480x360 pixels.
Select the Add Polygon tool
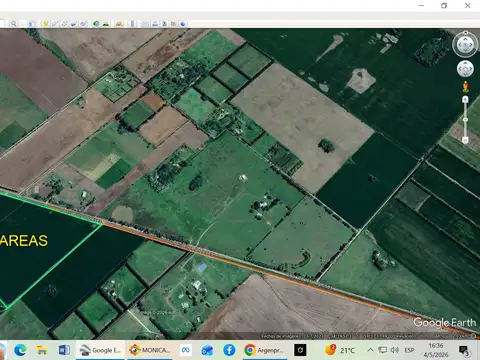[55, 24]
